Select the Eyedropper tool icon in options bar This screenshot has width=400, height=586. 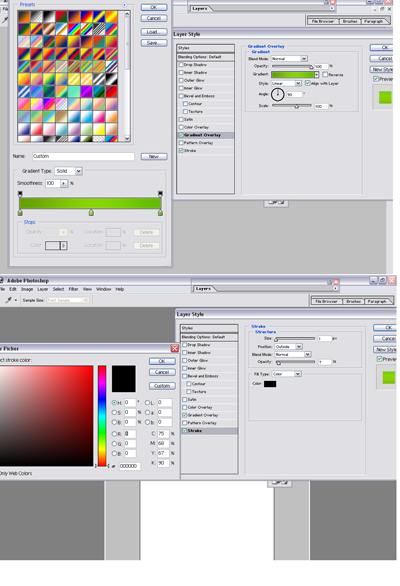(8, 300)
